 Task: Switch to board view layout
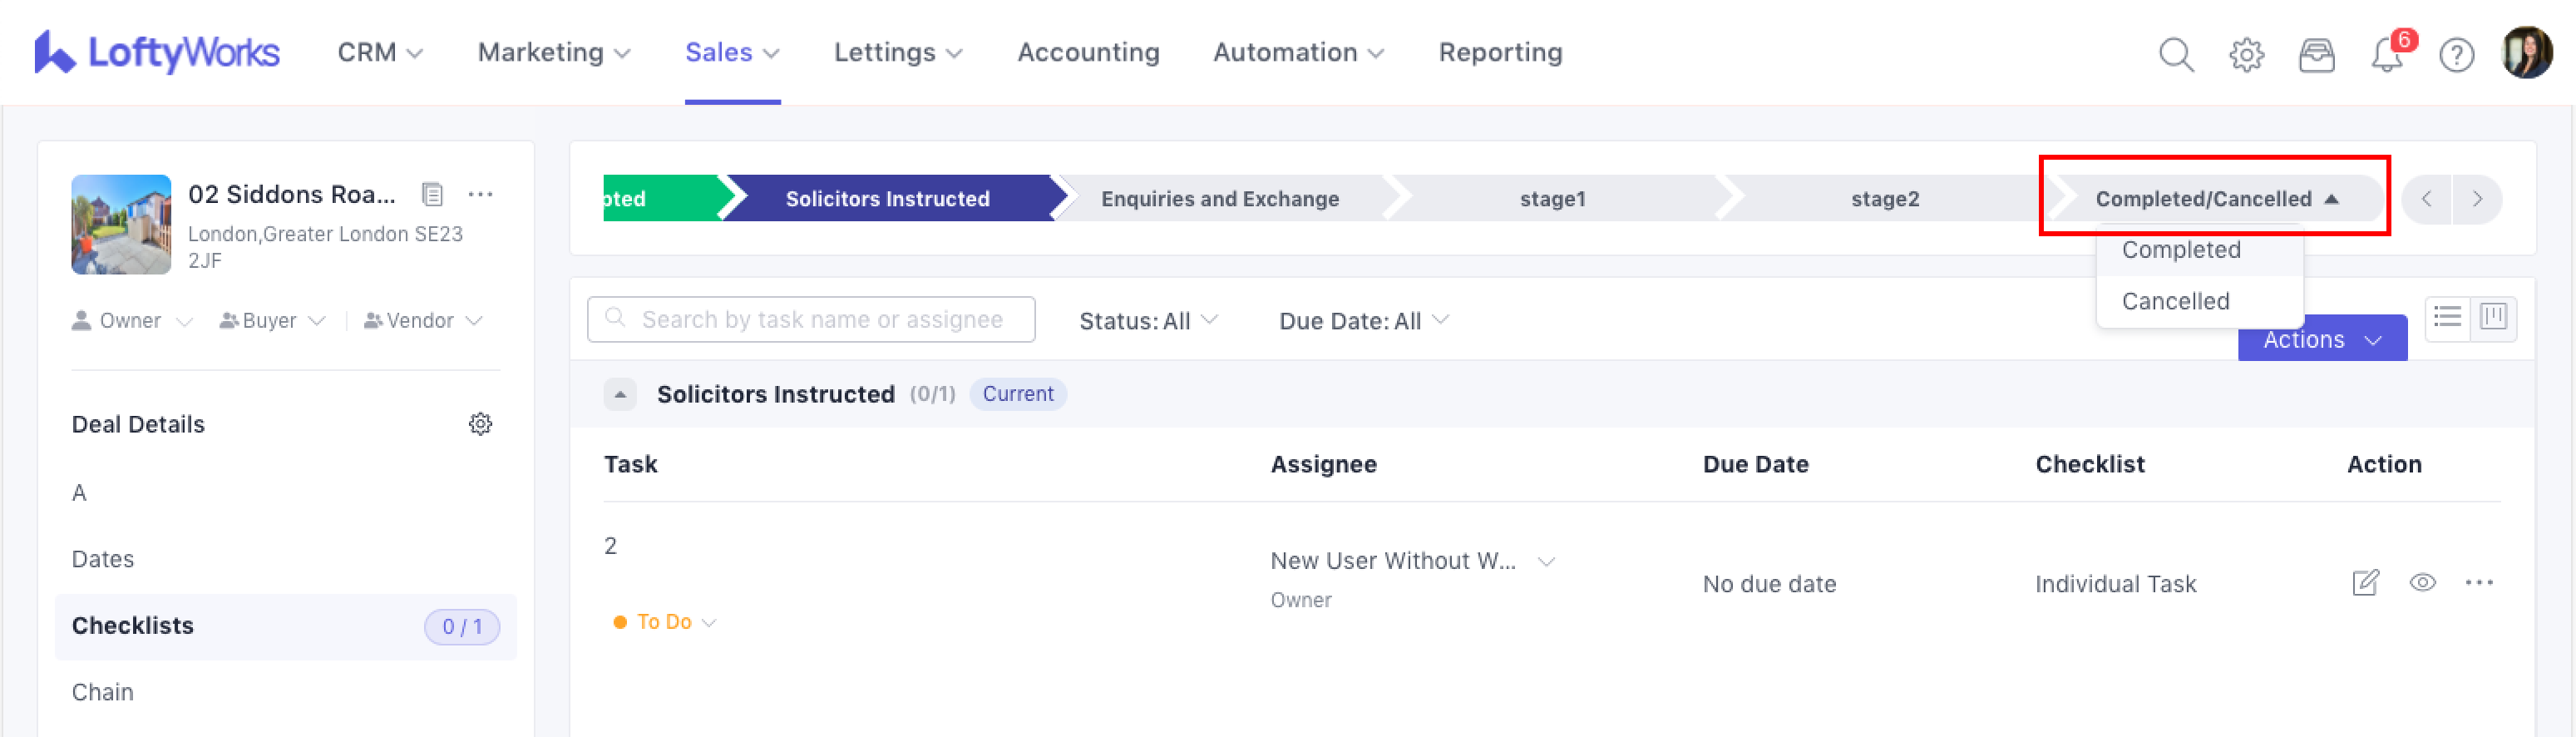pyautogui.click(x=2493, y=318)
